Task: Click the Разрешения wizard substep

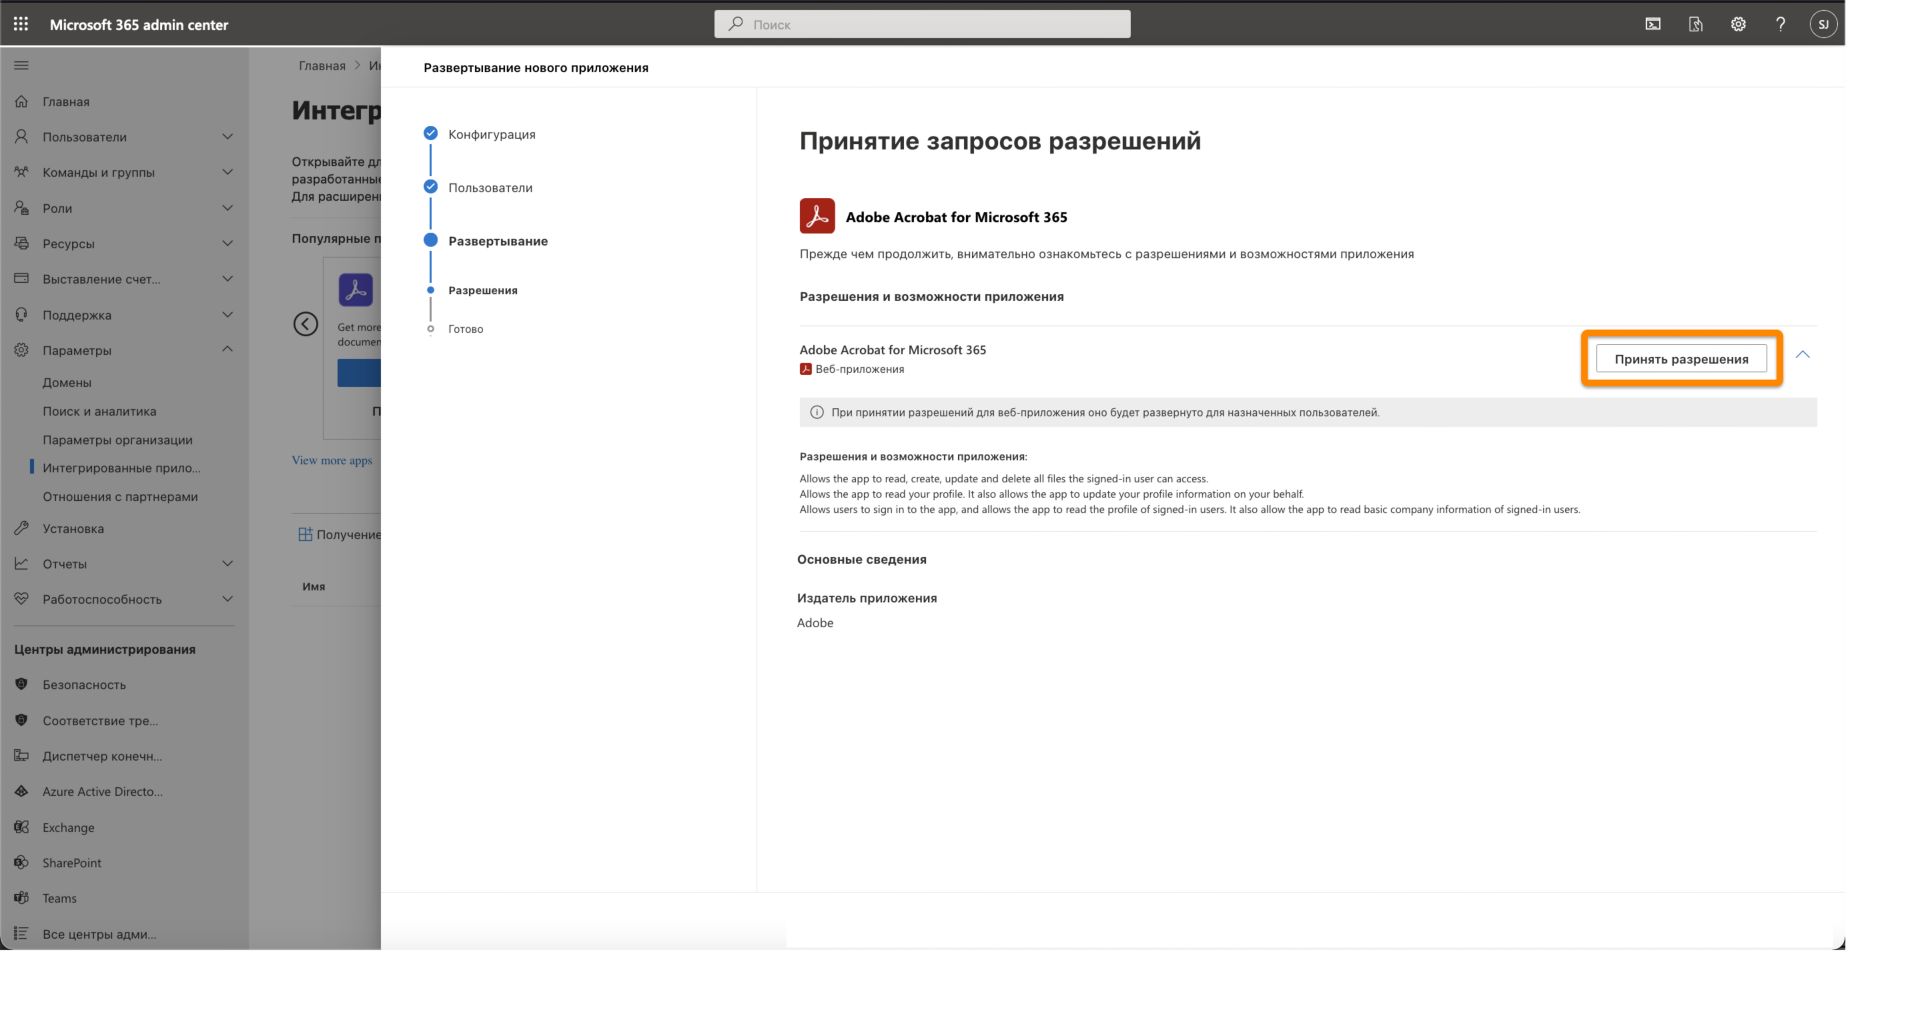Action: point(483,290)
